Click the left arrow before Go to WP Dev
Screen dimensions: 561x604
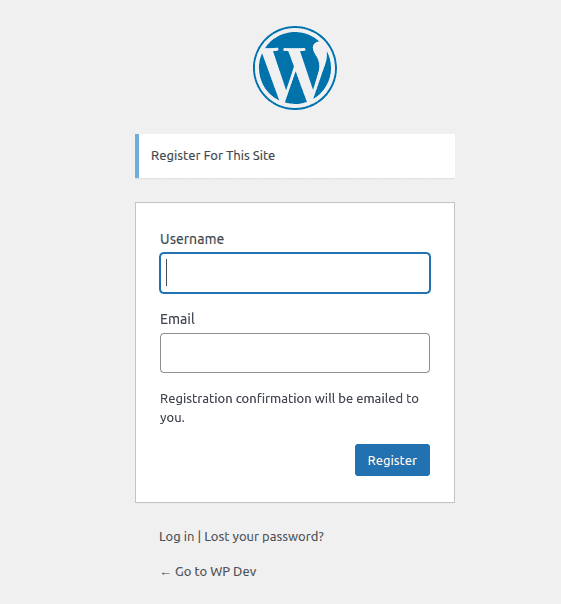(x=165, y=573)
